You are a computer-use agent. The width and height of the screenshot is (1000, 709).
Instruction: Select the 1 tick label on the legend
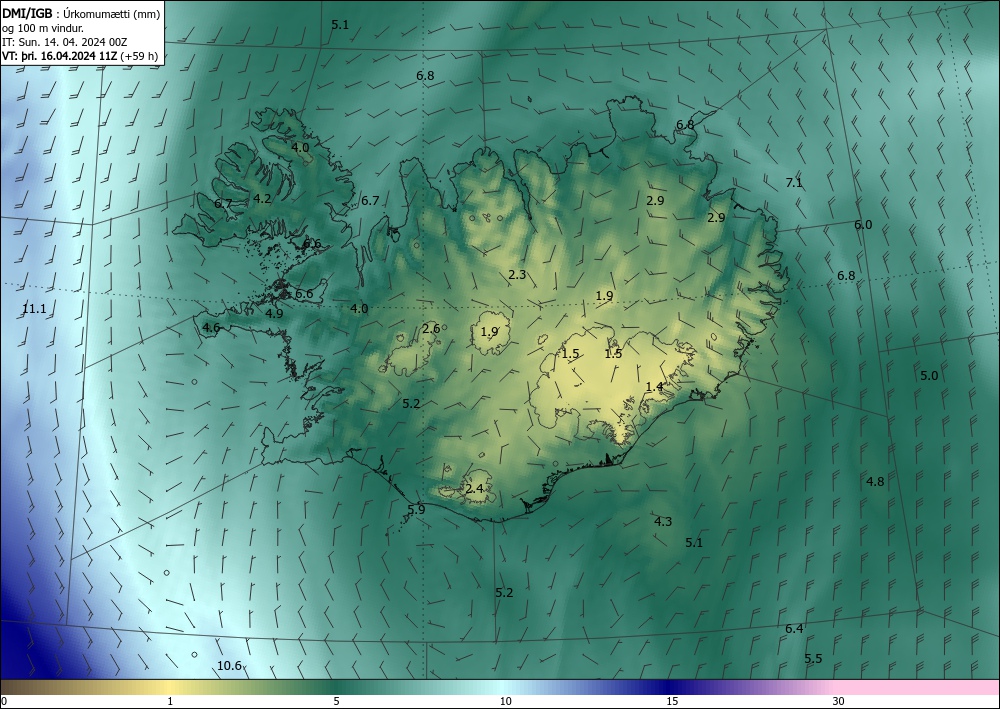(170, 702)
